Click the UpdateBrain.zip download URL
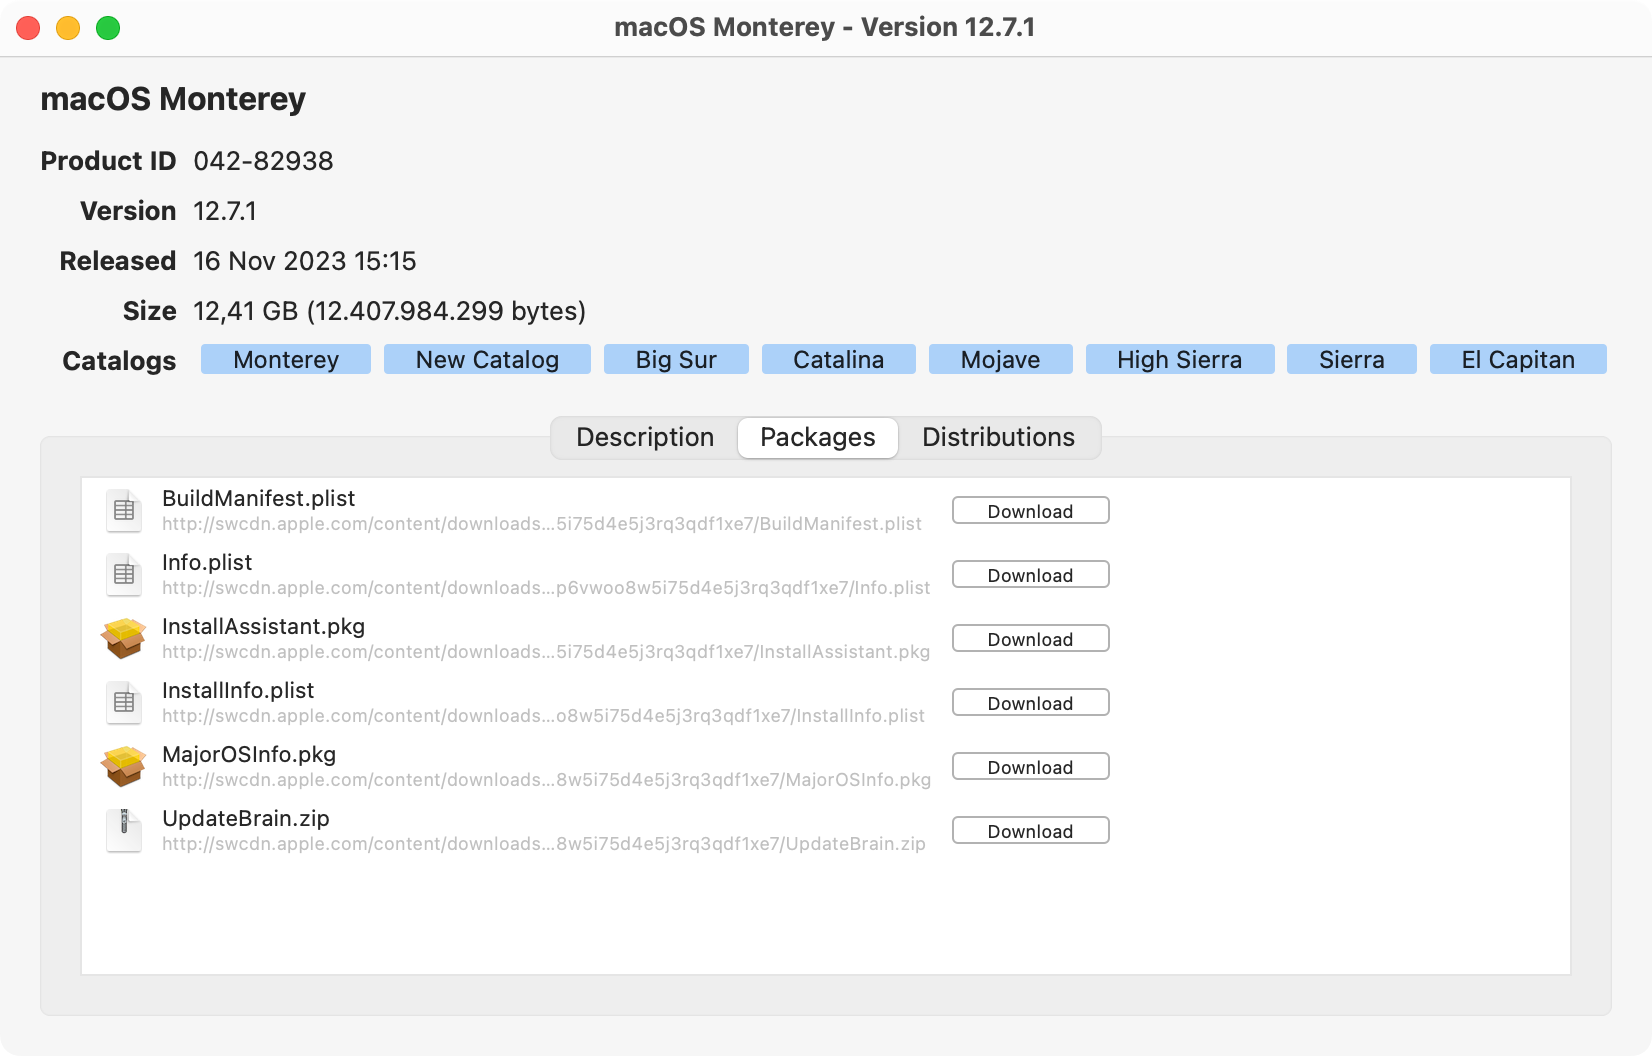Screen dimensions: 1652x1056 [x=544, y=844]
